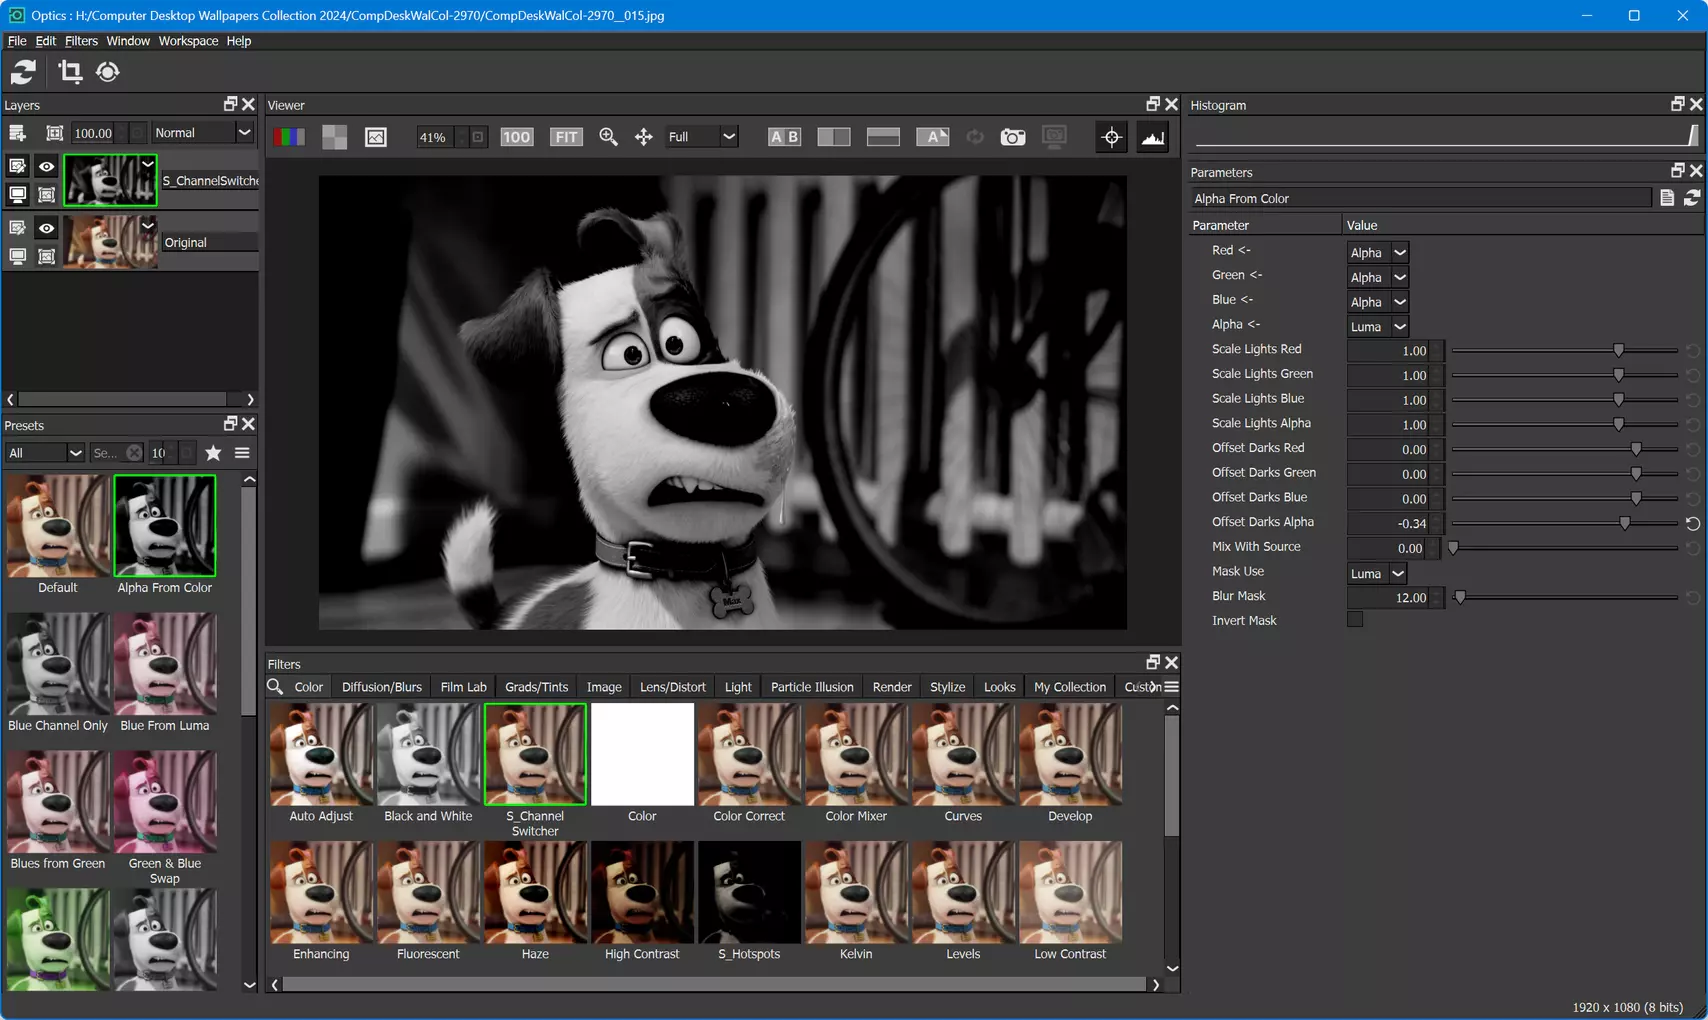This screenshot has width=1708, height=1020.
Task: Select the High Contrast filter
Action: pos(642,901)
